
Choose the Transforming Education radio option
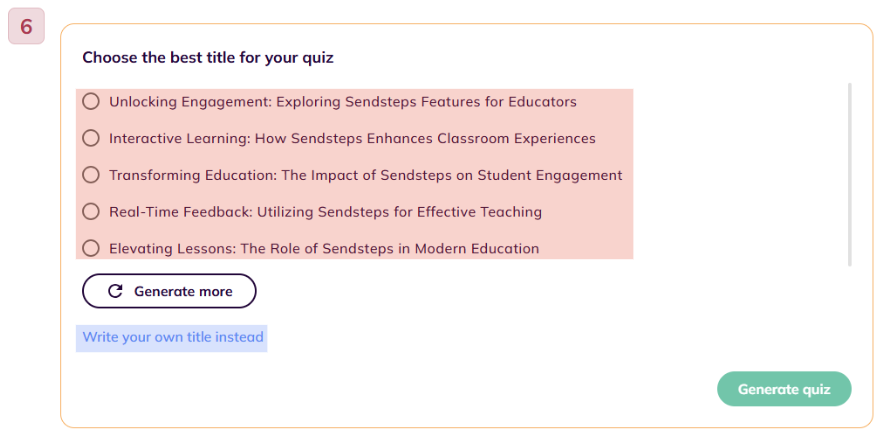[x=91, y=175]
